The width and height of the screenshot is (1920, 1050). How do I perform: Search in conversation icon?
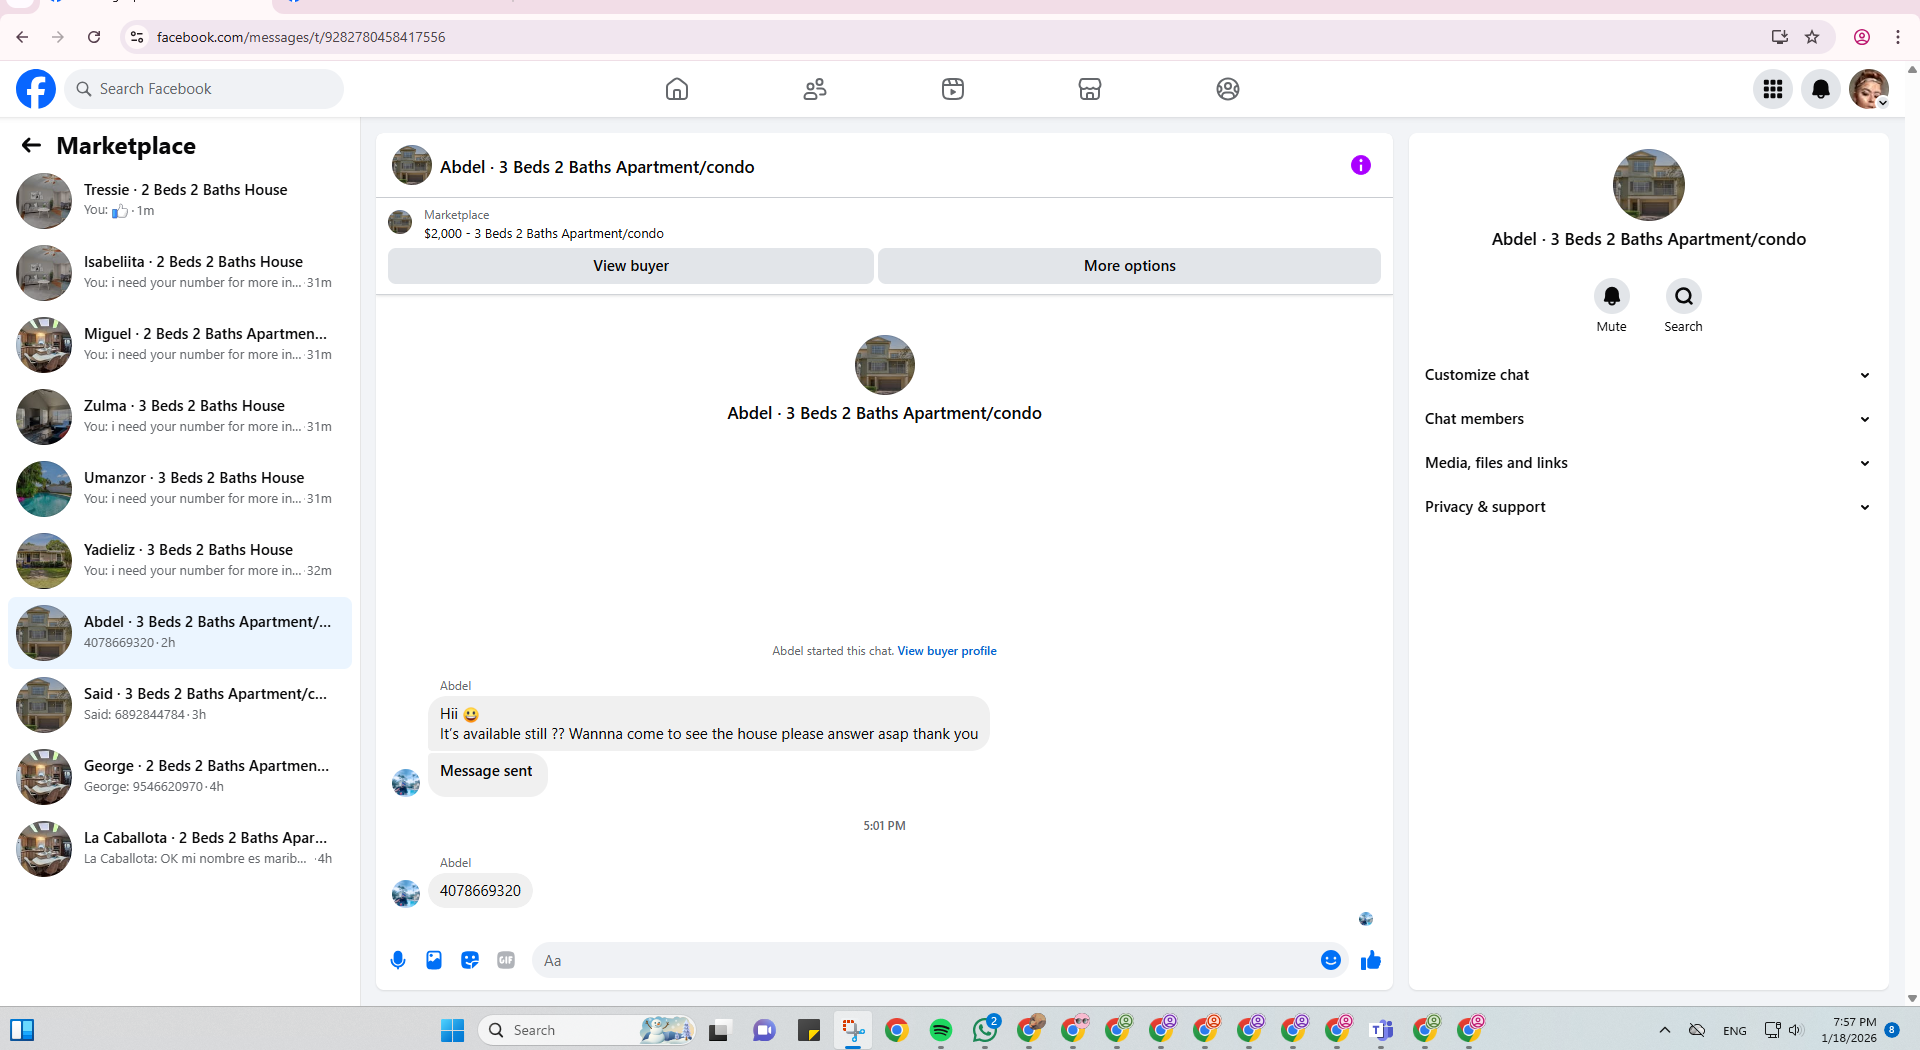tap(1684, 296)
